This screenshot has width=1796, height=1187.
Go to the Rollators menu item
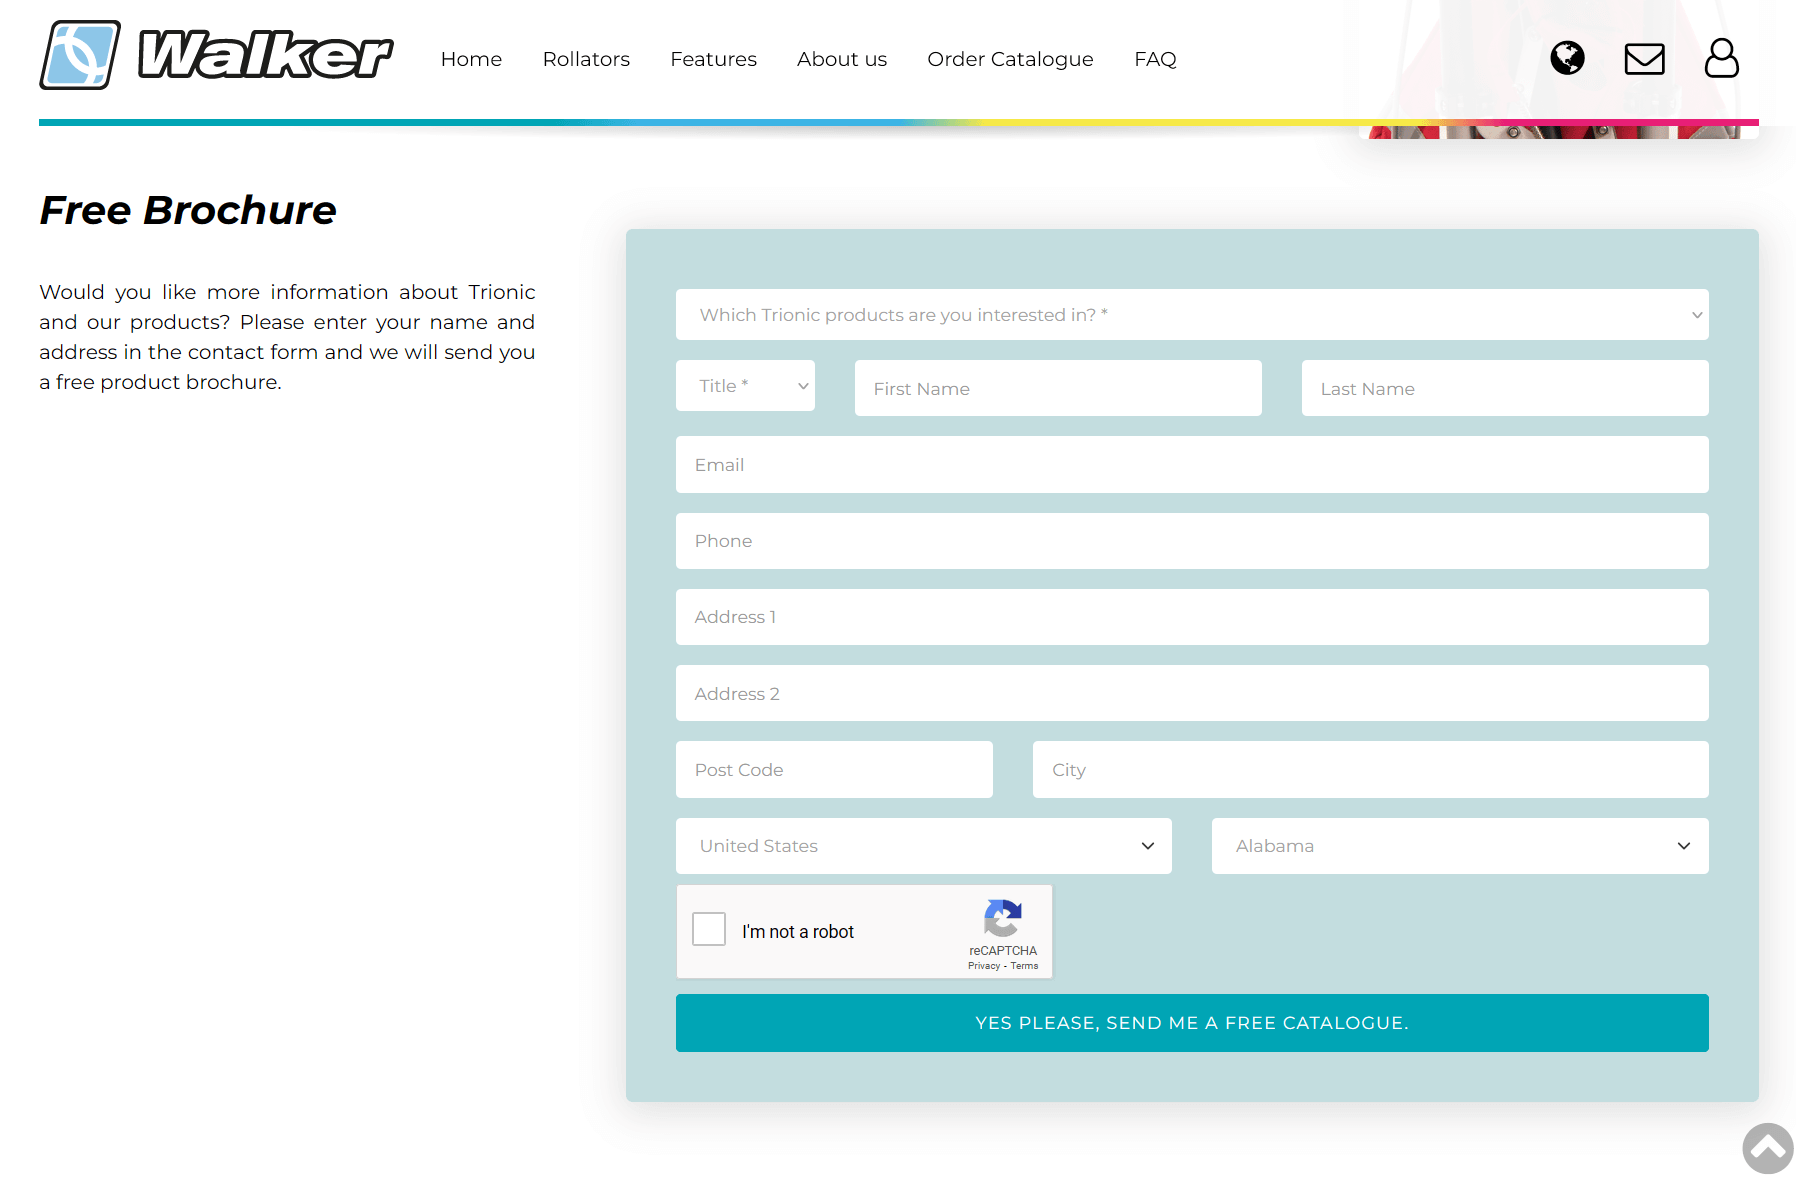(x=586, y=59)
